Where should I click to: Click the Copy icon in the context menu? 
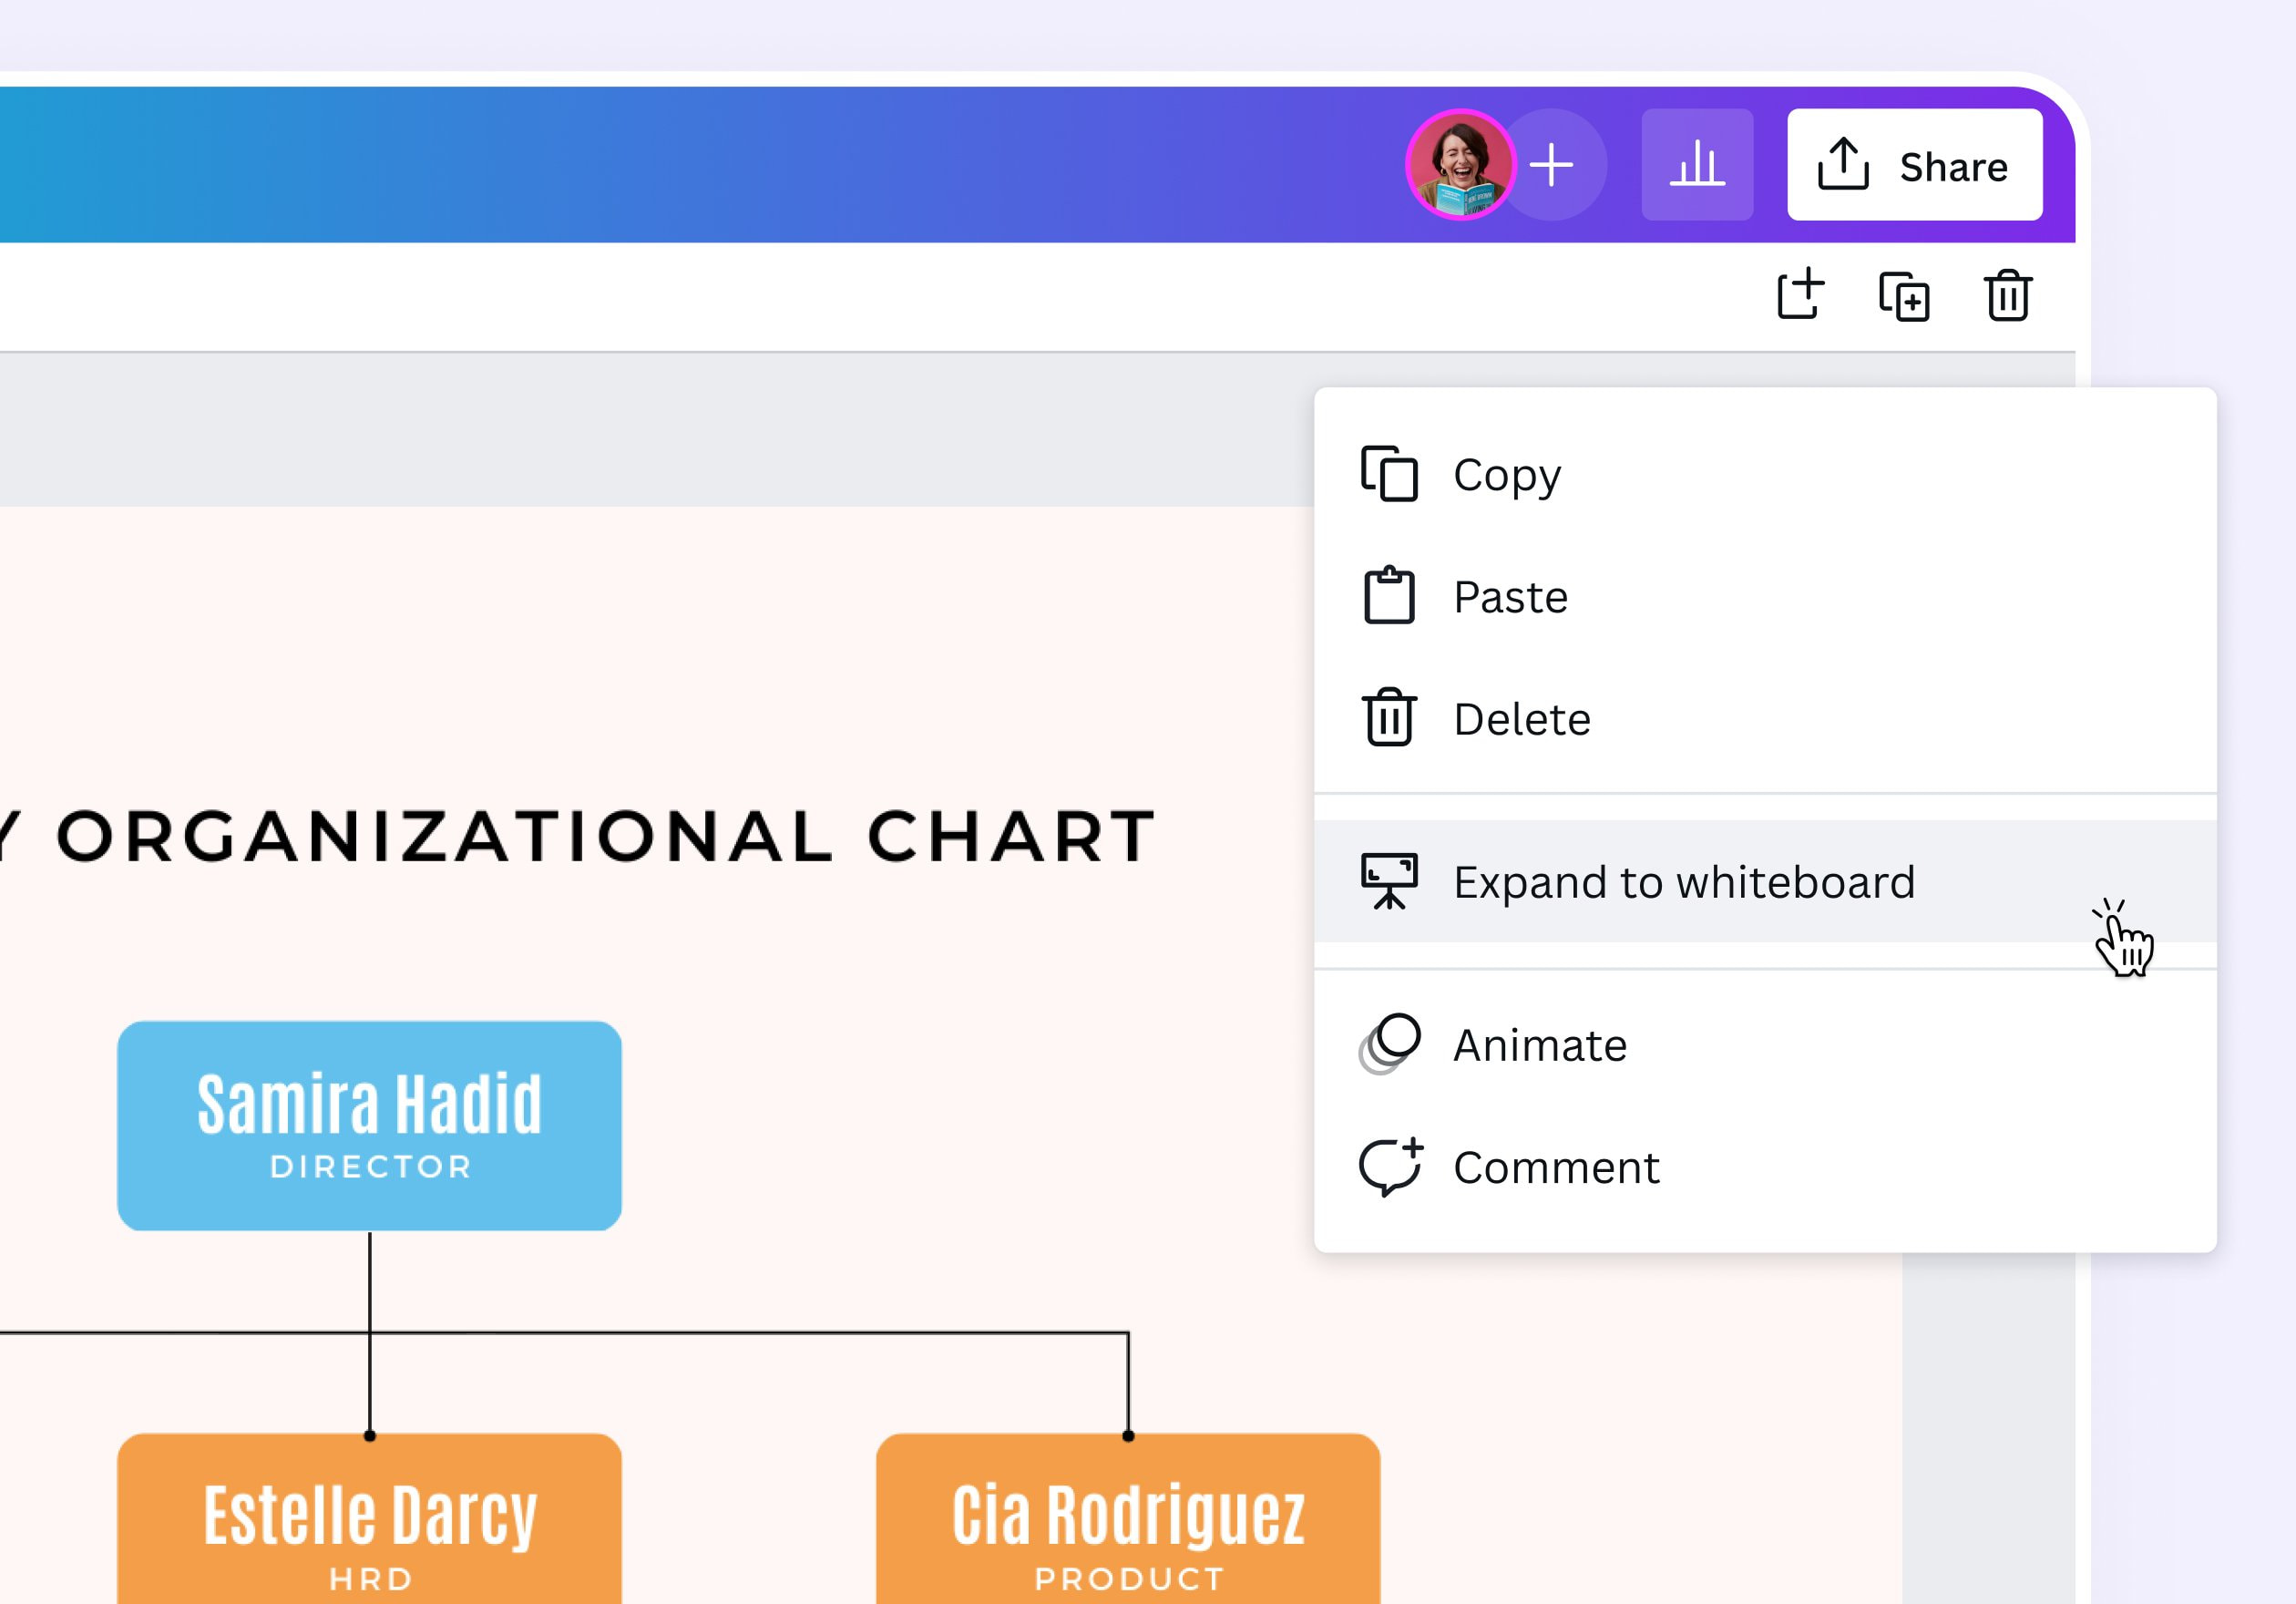tap(1390, 474)
